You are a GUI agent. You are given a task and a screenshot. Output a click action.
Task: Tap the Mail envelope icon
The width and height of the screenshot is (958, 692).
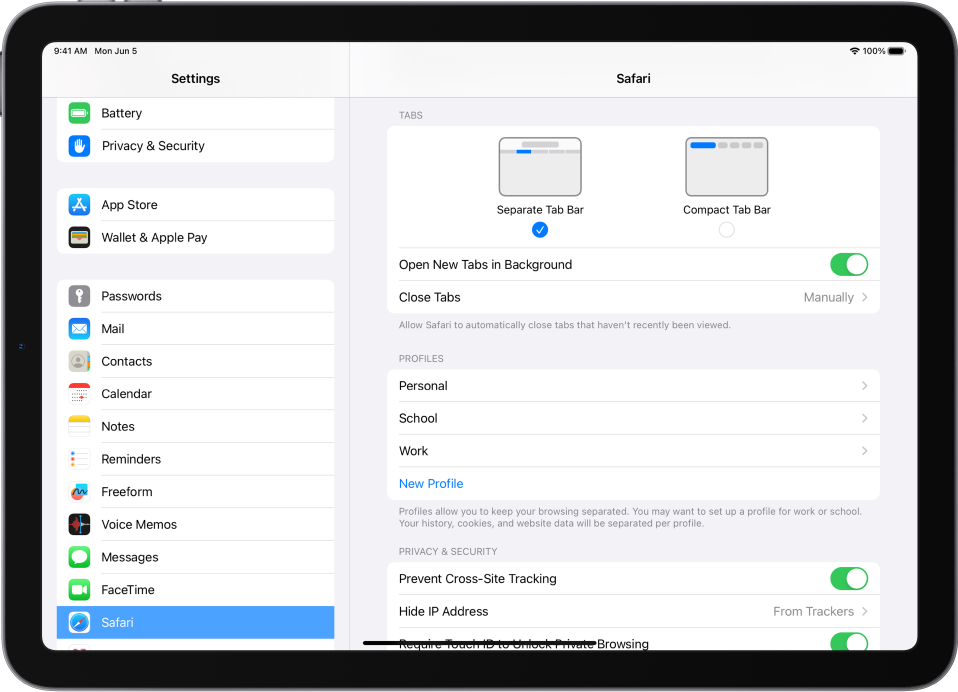(x=79, y=329)
